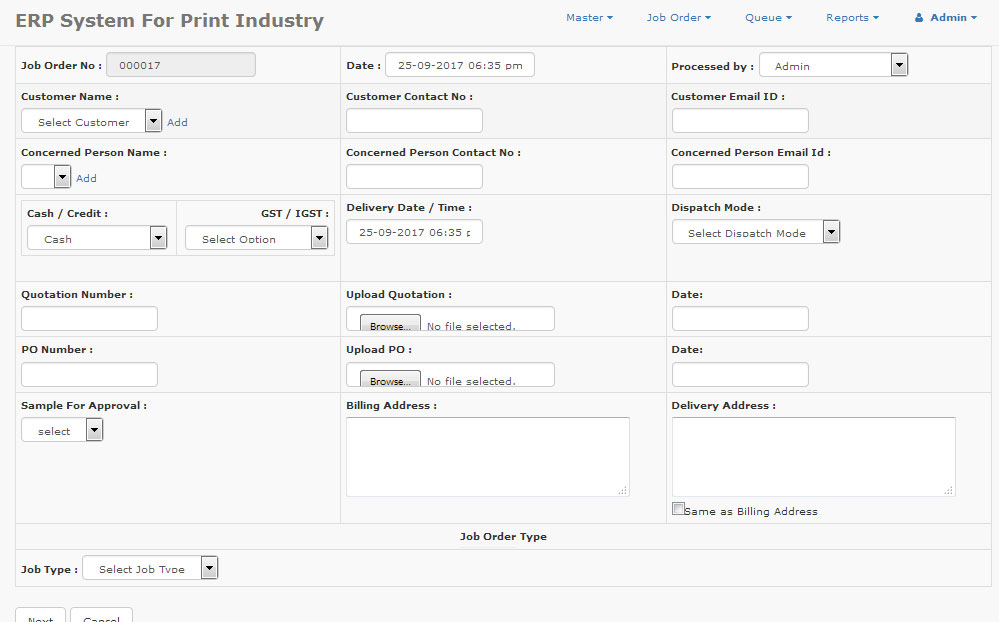The image size is (999, 622).
Task: Click the Date field beside Upload Quotation
Action: [740, 319]
